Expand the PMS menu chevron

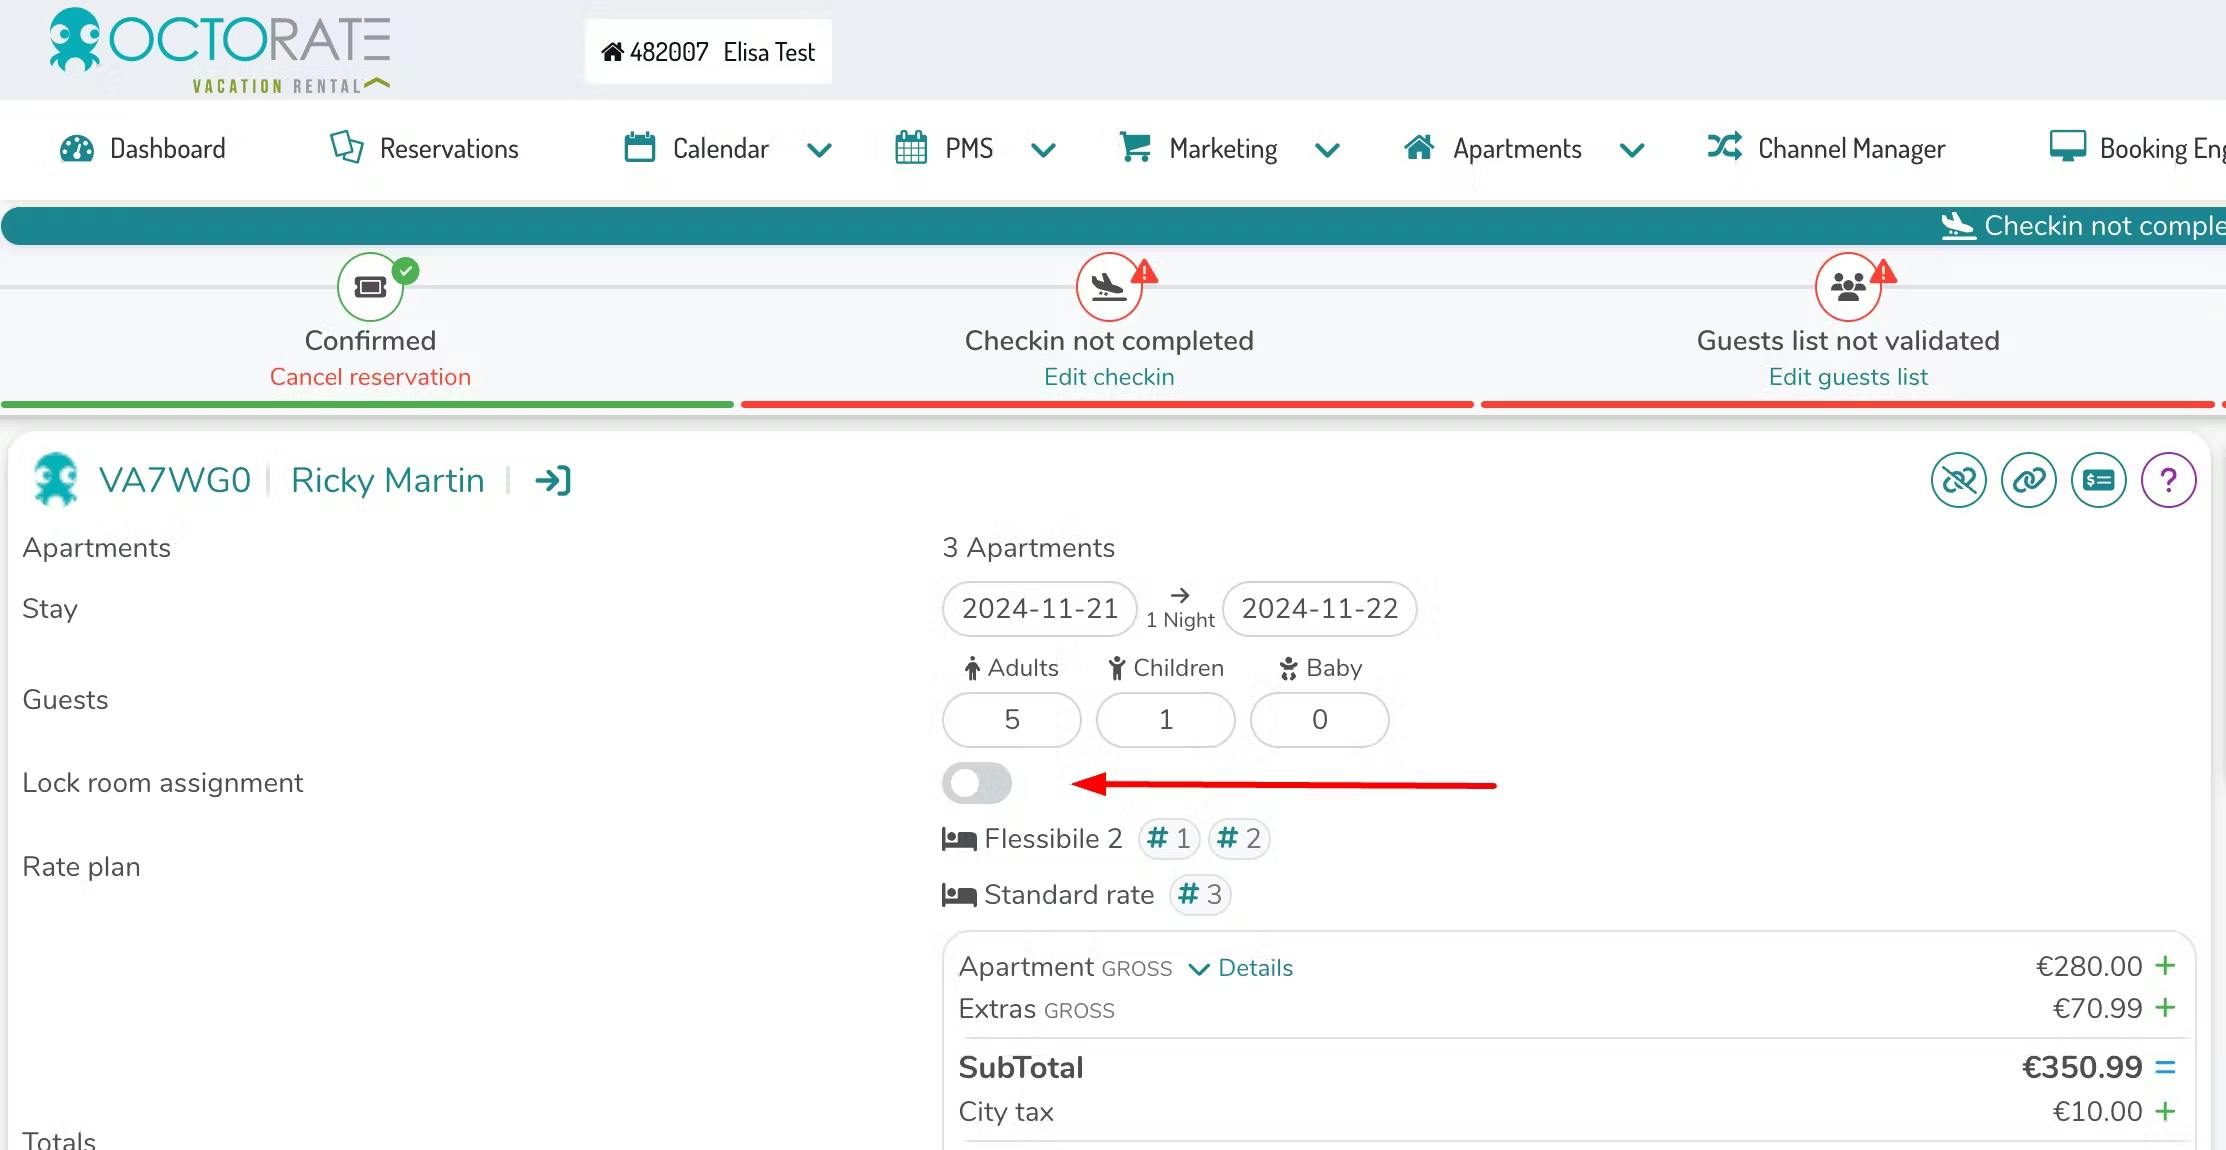click(1043, 151)
